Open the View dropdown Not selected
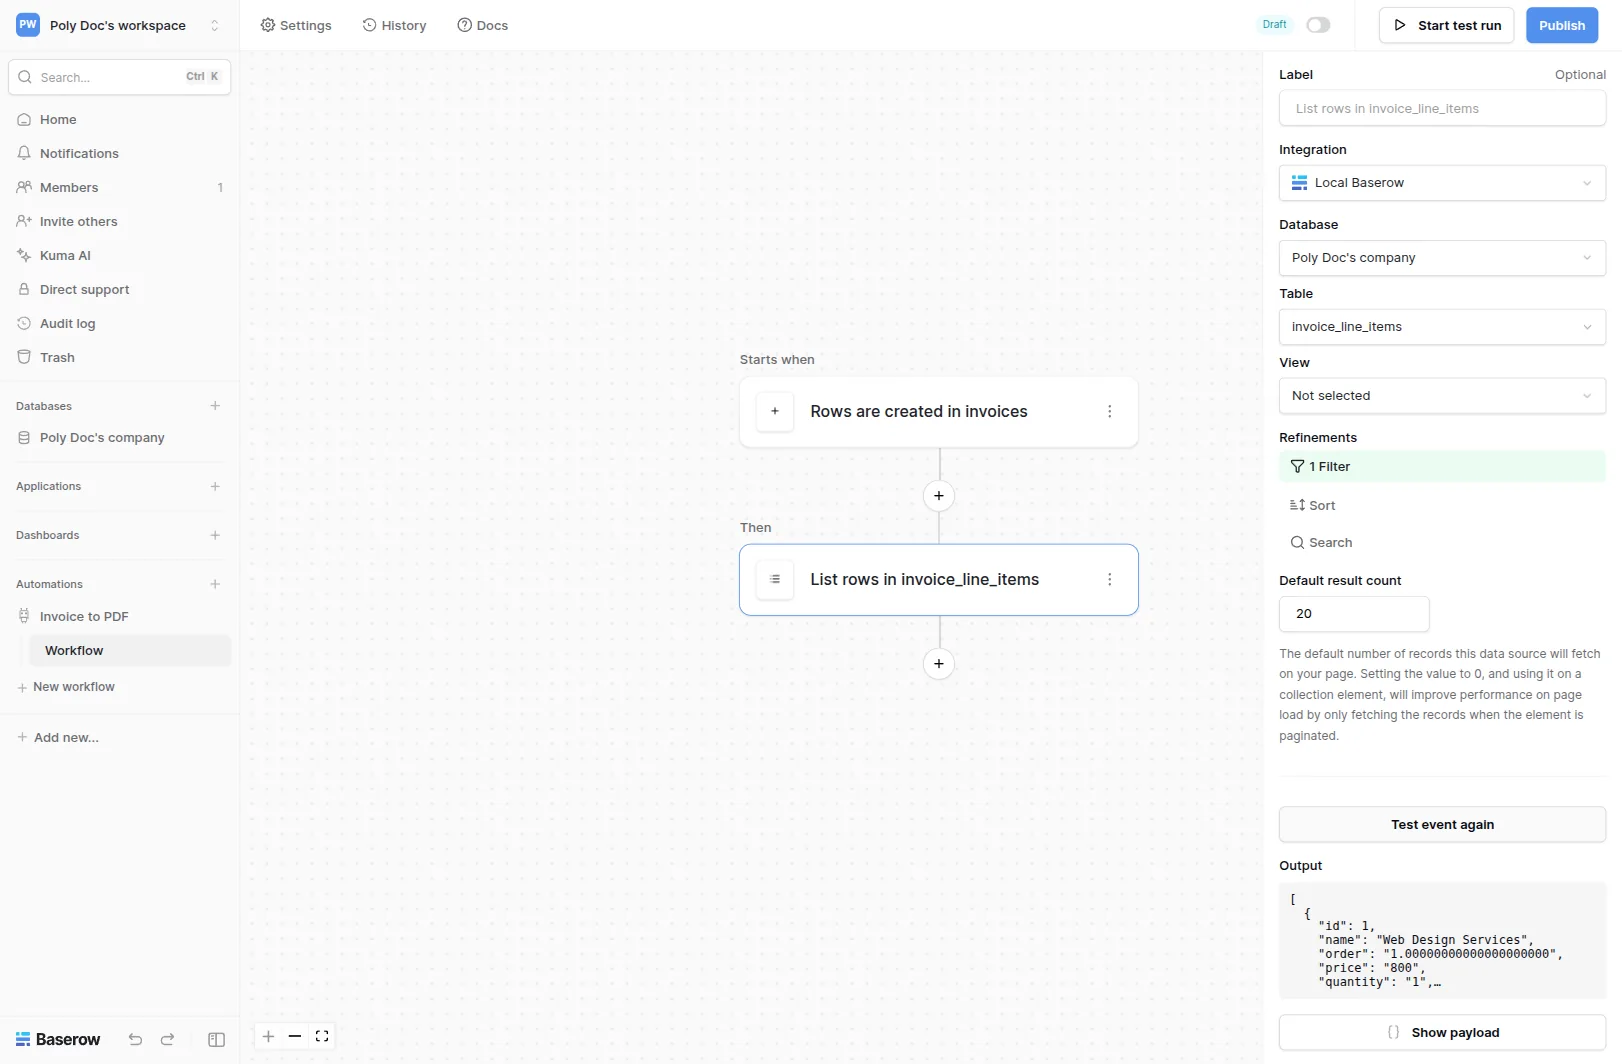The width and height of the screenshot is (1622, 1064). tap(1442, 396)
